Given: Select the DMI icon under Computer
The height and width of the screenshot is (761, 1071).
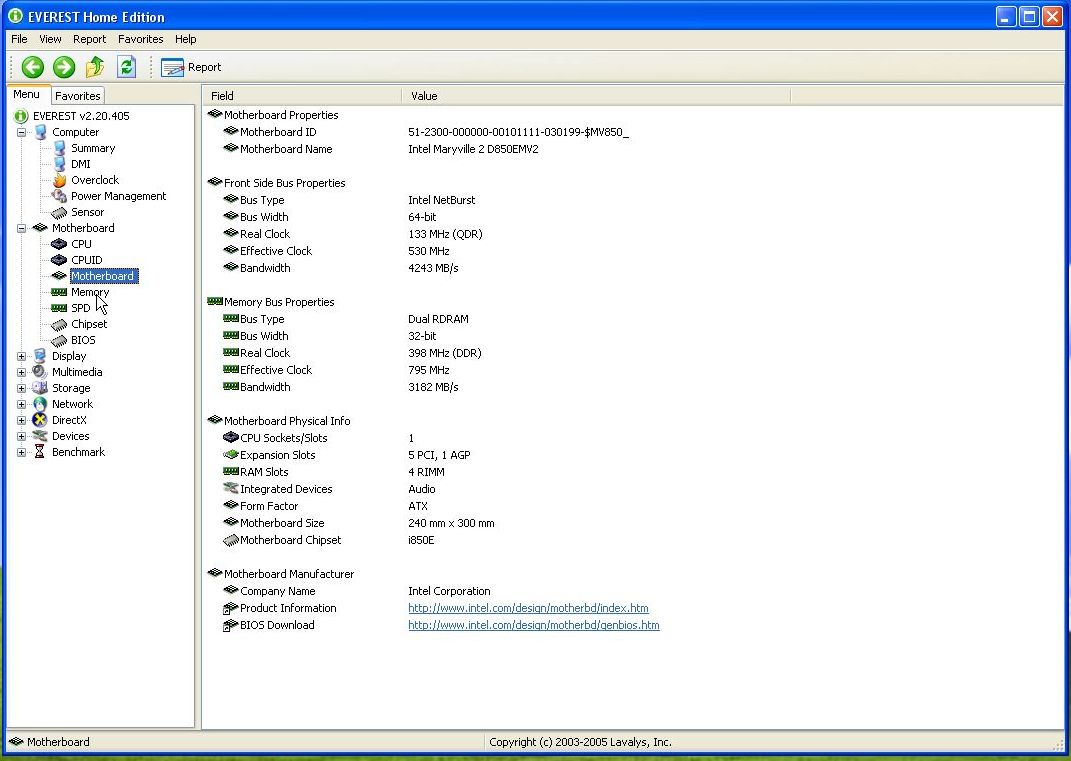Looking at the screenshot, I should click(59, 164).
